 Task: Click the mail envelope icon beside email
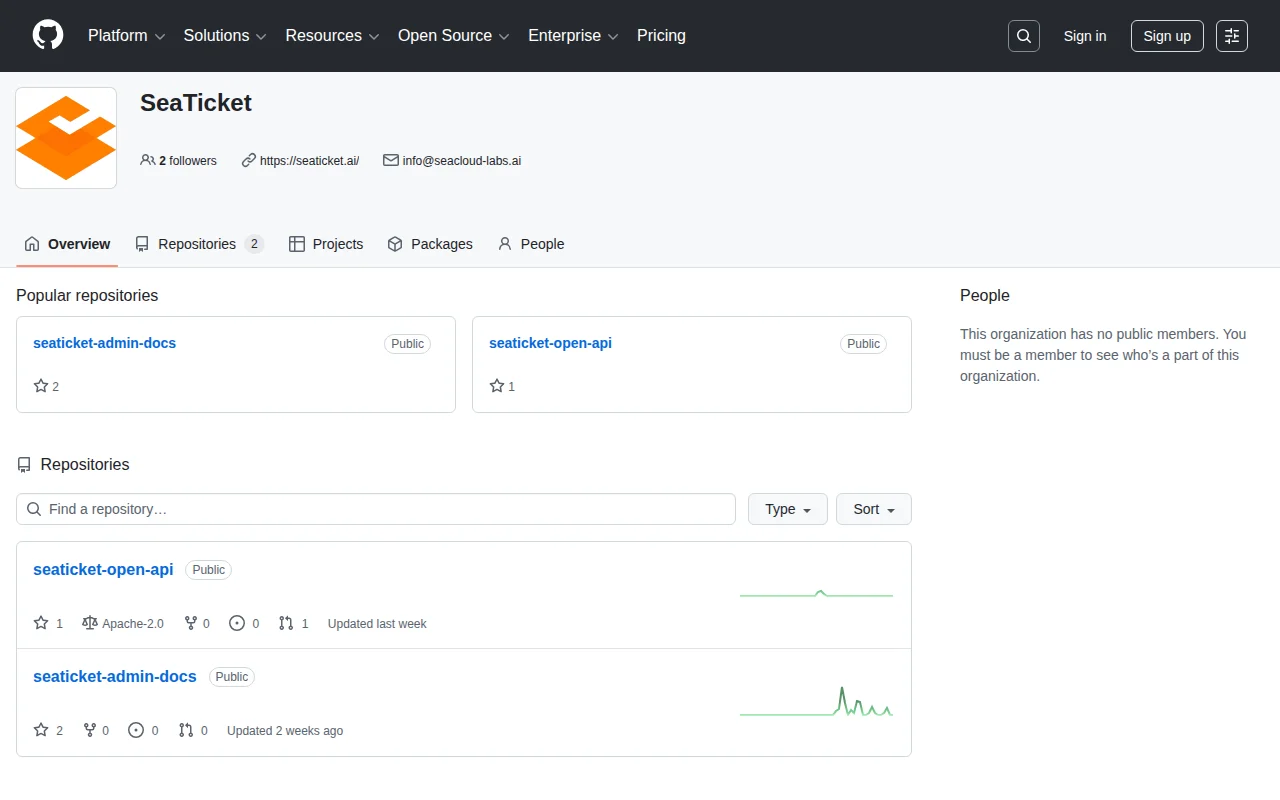391,160
